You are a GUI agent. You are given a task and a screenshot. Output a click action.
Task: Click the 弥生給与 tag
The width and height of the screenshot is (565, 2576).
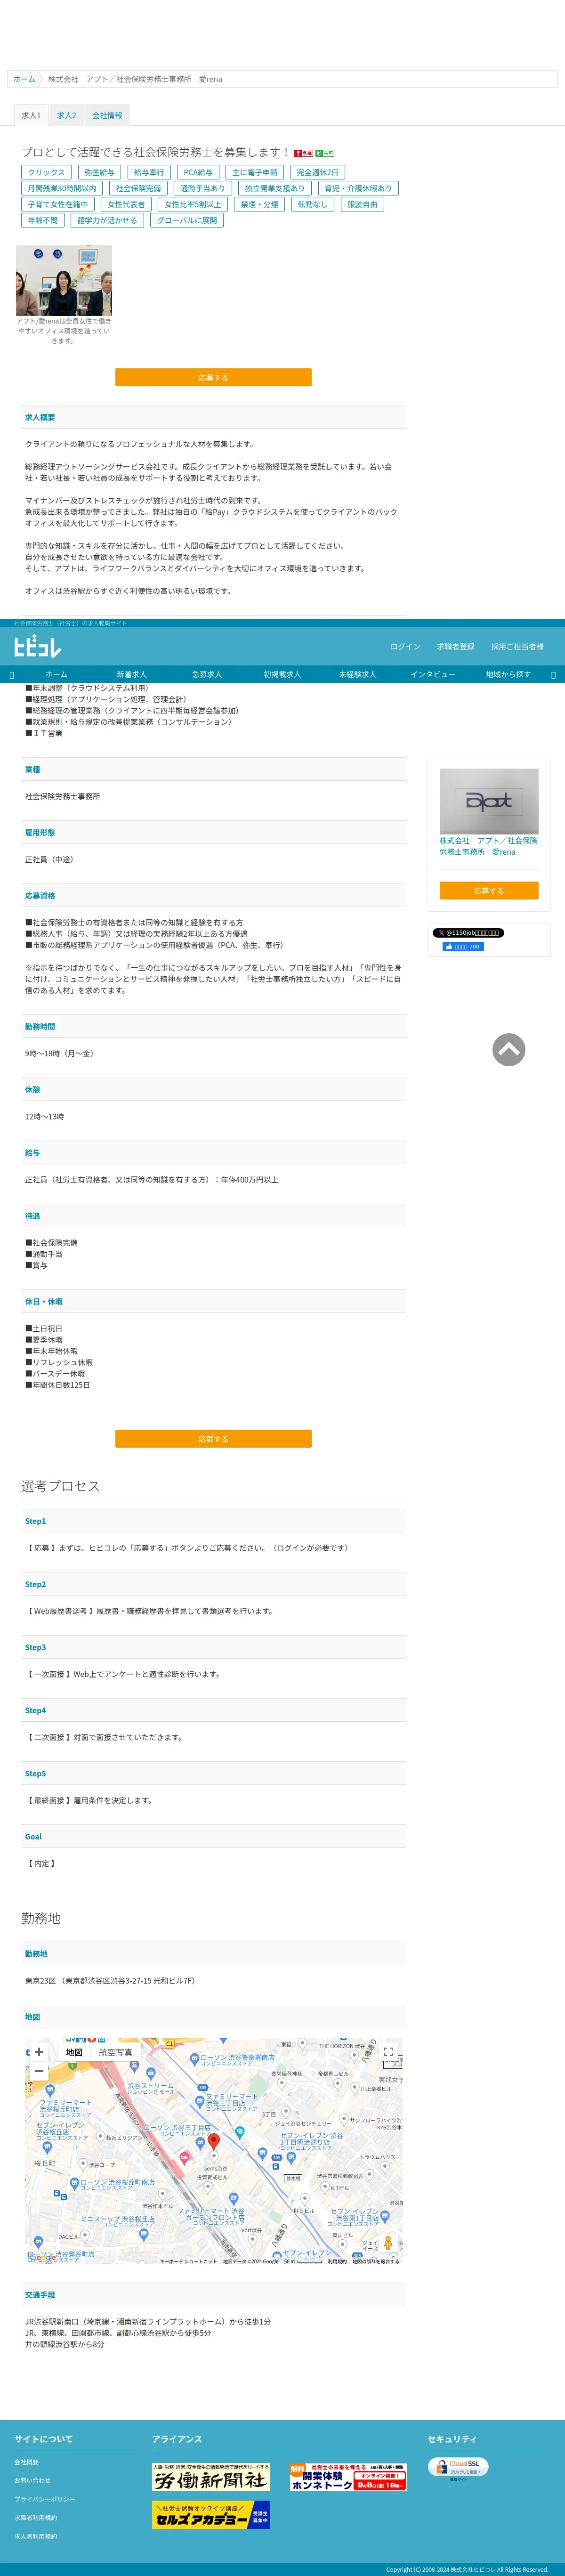[x=99, y=172]
